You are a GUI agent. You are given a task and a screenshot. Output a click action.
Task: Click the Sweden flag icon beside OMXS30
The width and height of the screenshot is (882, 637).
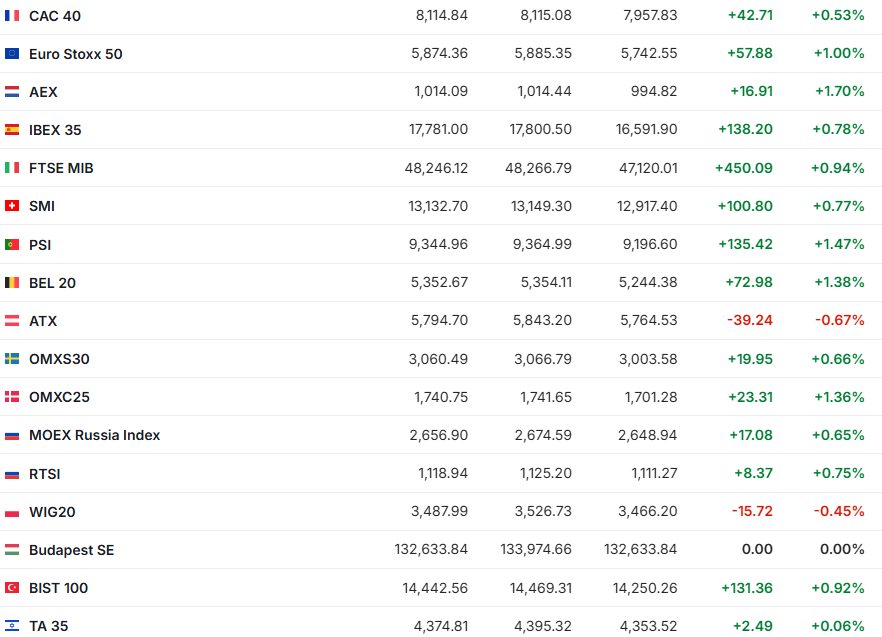tap(12, 359)
